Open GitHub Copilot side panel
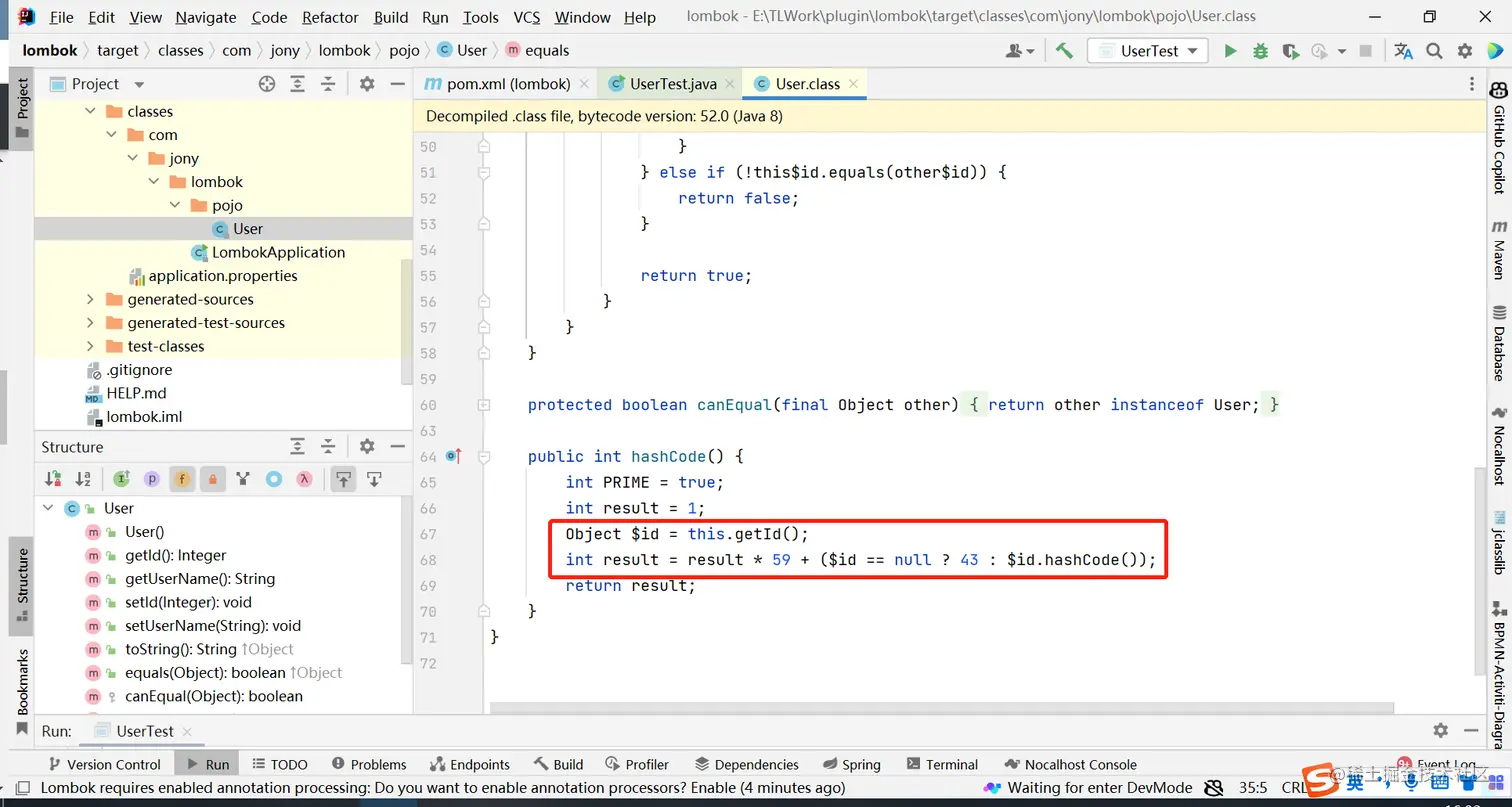 (x=1498, y=139)
